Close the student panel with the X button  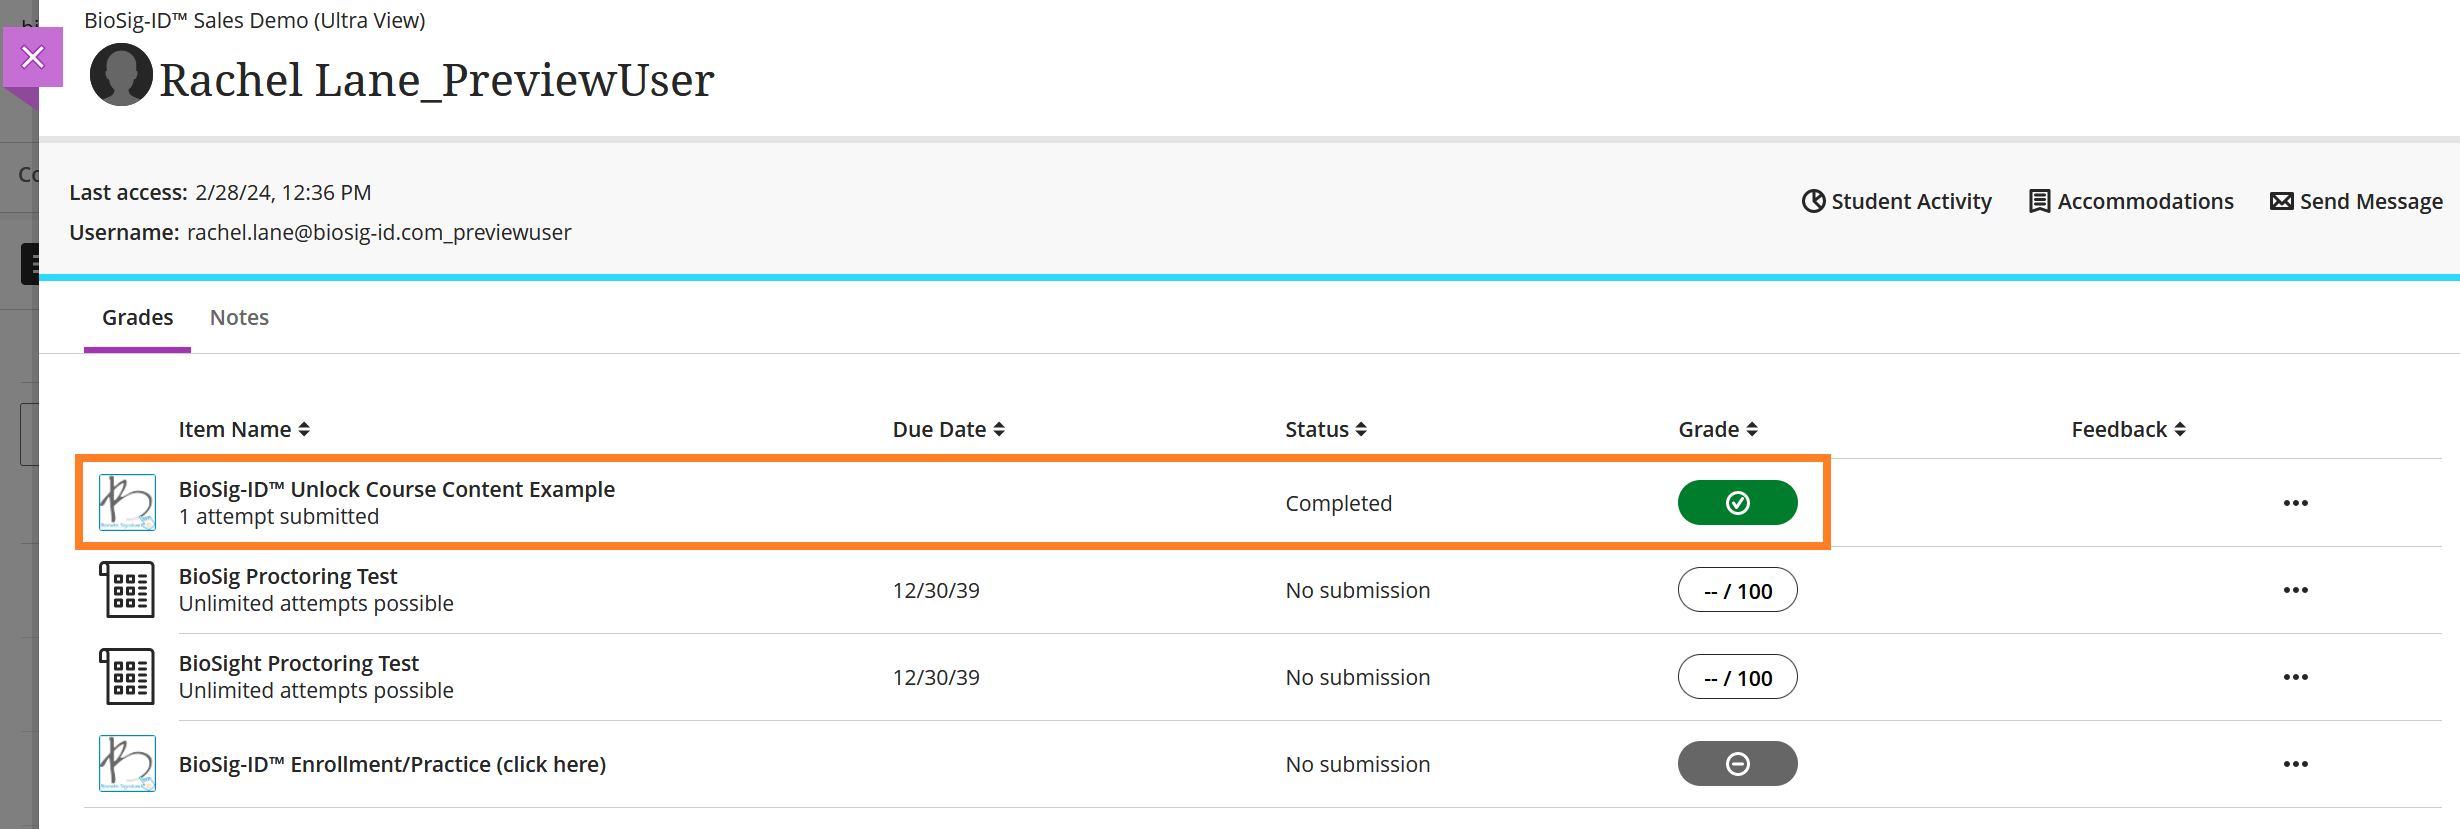[x=33, y=57]
